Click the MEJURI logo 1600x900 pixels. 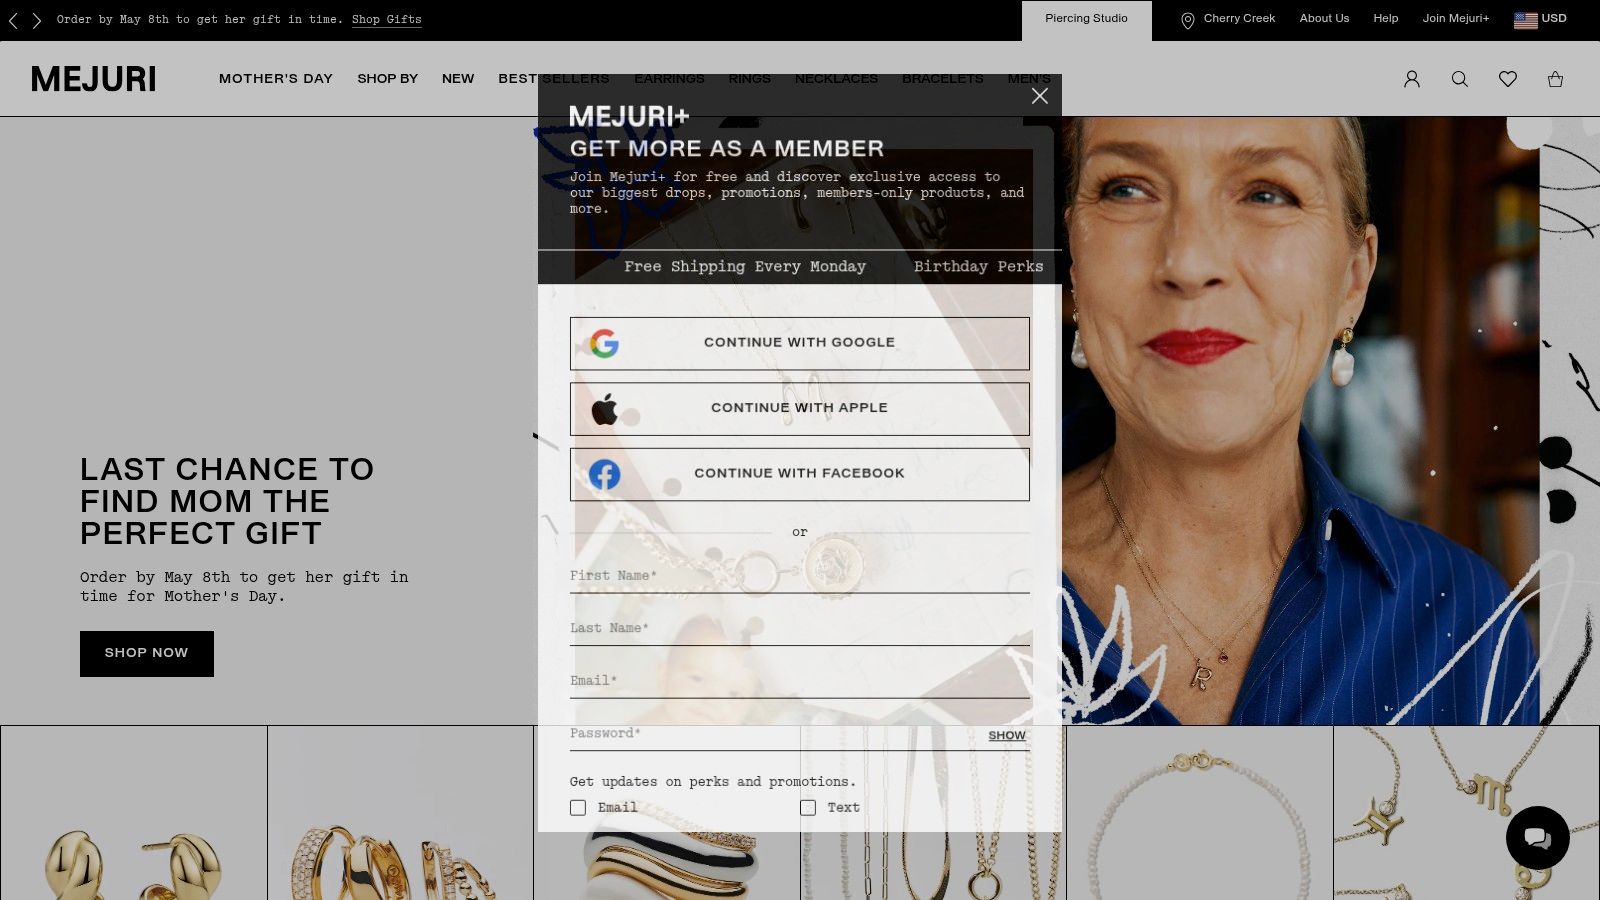click(94, 79)
